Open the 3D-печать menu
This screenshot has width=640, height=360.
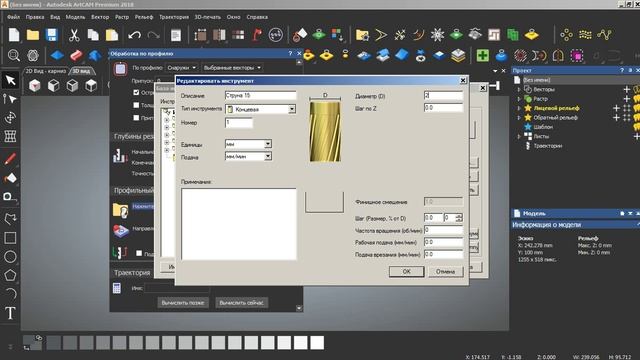pos(207,17)
